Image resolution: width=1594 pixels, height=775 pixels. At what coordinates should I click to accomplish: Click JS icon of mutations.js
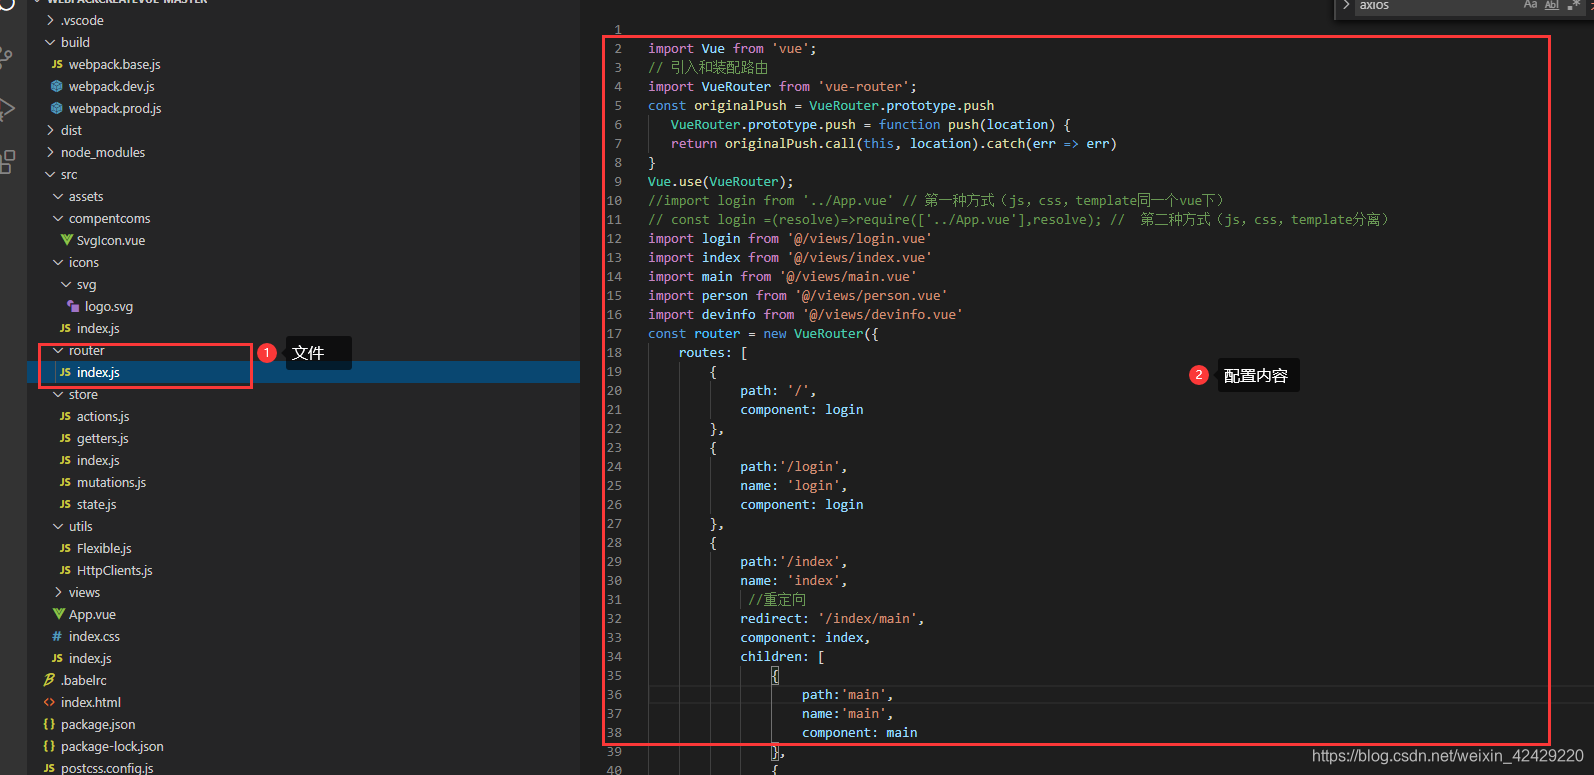(65, 482)
